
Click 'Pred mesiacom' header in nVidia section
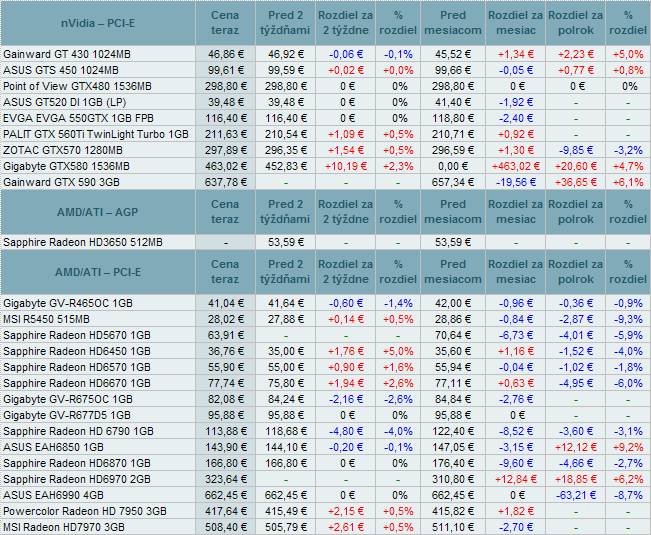click(453, 23)
